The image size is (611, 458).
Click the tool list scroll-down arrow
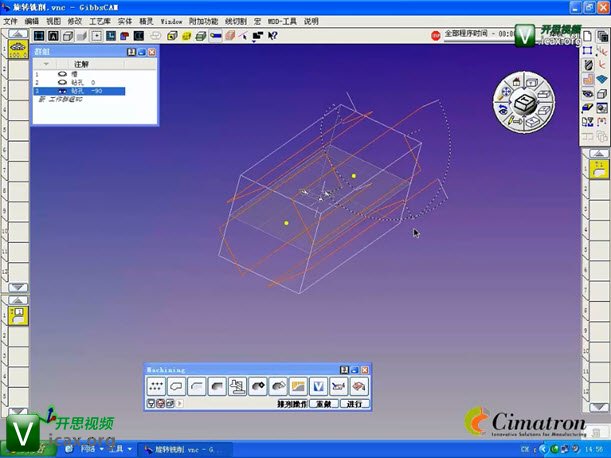pos(18,288)
